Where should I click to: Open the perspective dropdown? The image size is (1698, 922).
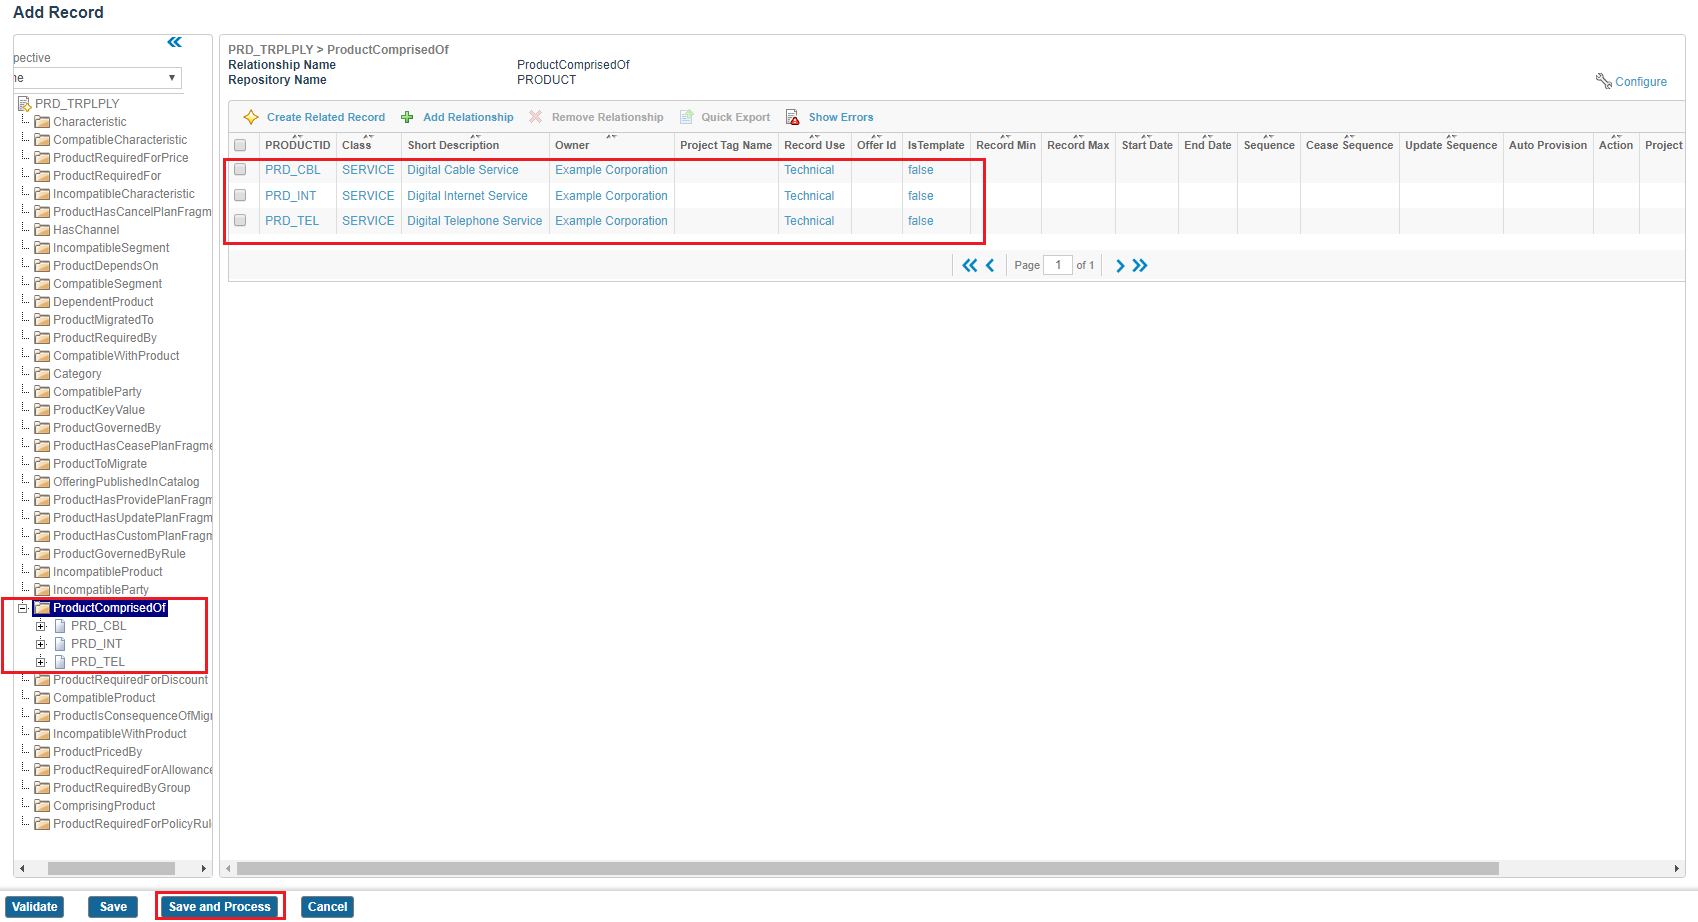[97, 77]
